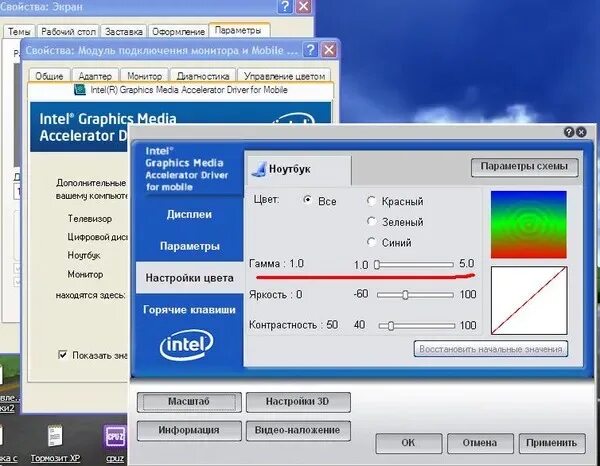Select the Ноутбук display tab

click(x=298, y=169)
